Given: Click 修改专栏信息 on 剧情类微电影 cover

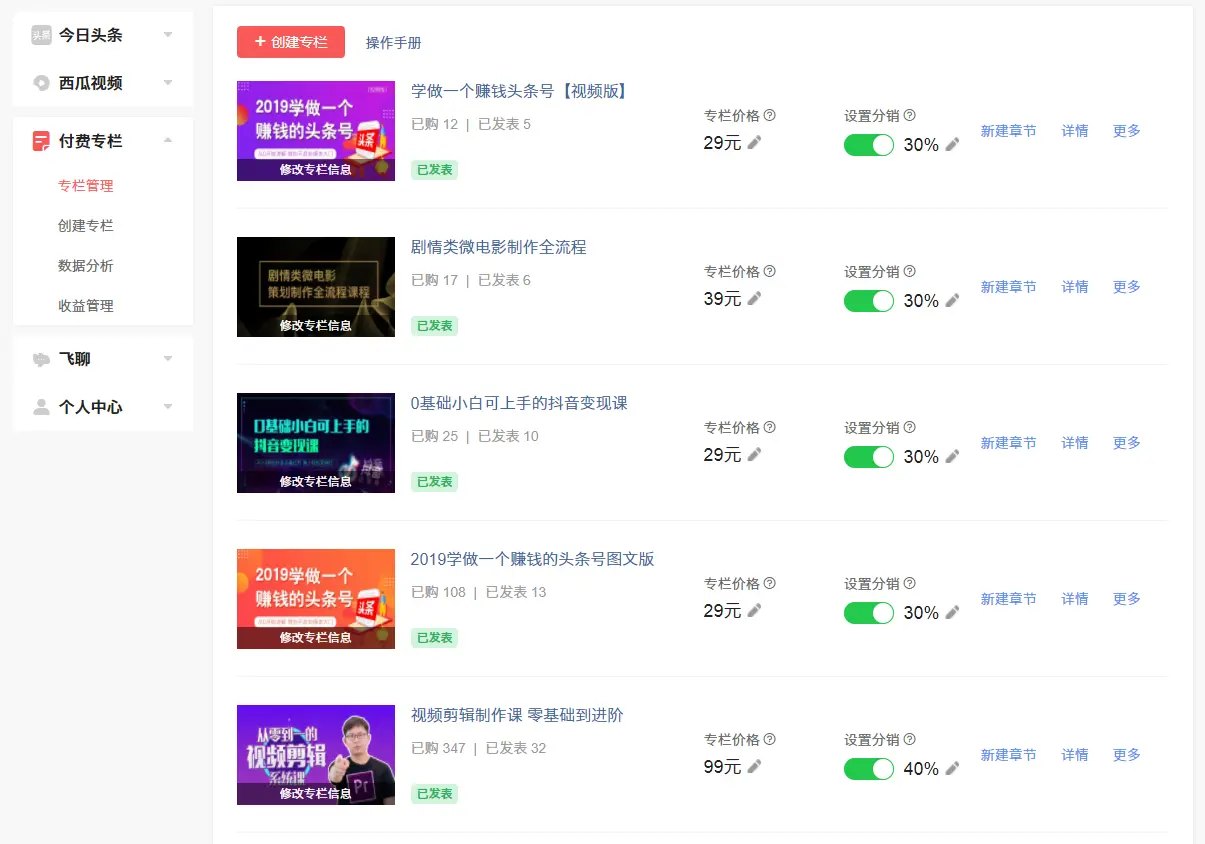Looking at the screenshot, I should (x=316, y=326).
